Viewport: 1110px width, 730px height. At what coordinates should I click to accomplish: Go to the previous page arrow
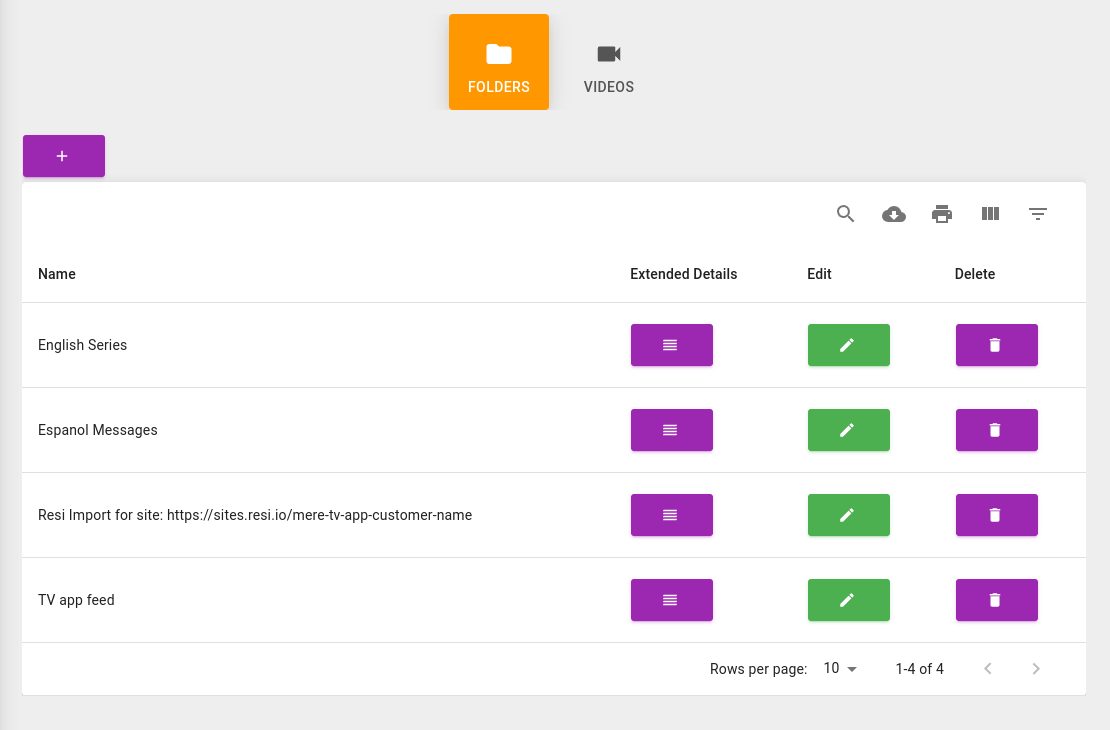pos(988,669)
